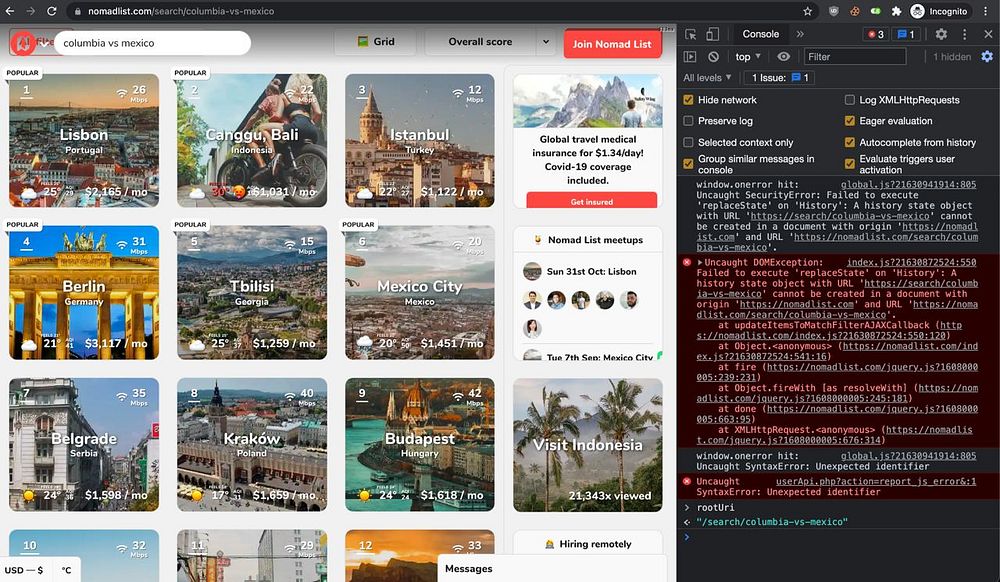This screenshot has height=582, width=1000.
Task: Open console settings blue gear
Action: [987, 57]
